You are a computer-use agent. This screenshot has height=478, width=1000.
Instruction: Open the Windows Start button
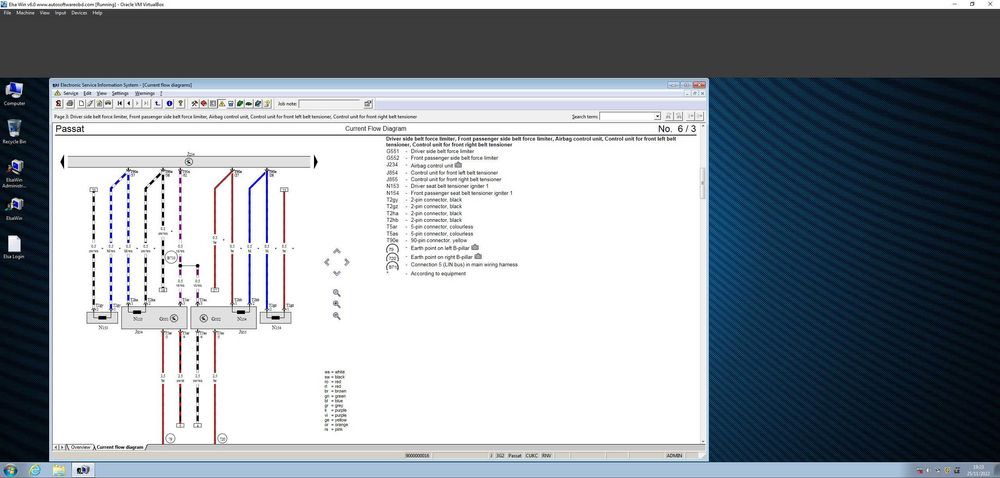[x=12, y=470]
